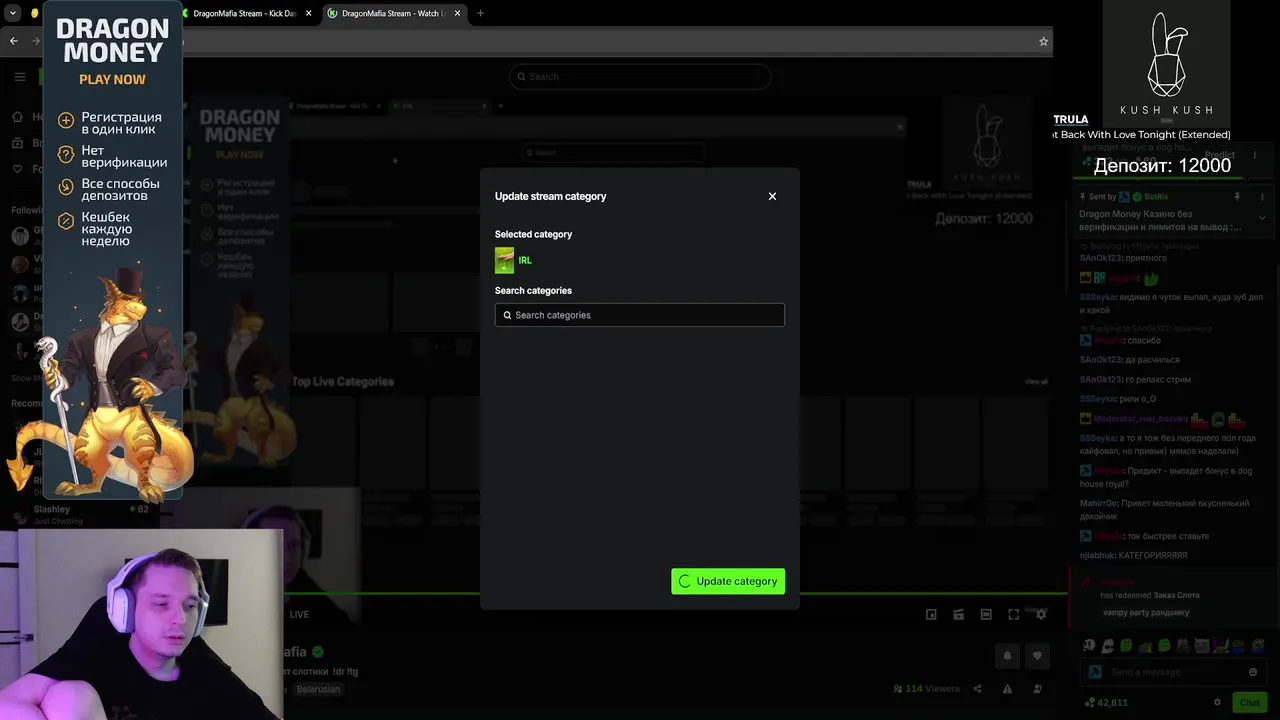Select the IRL category thumbnail
The height and width of the screenshot is (720, 1280).
504,260
